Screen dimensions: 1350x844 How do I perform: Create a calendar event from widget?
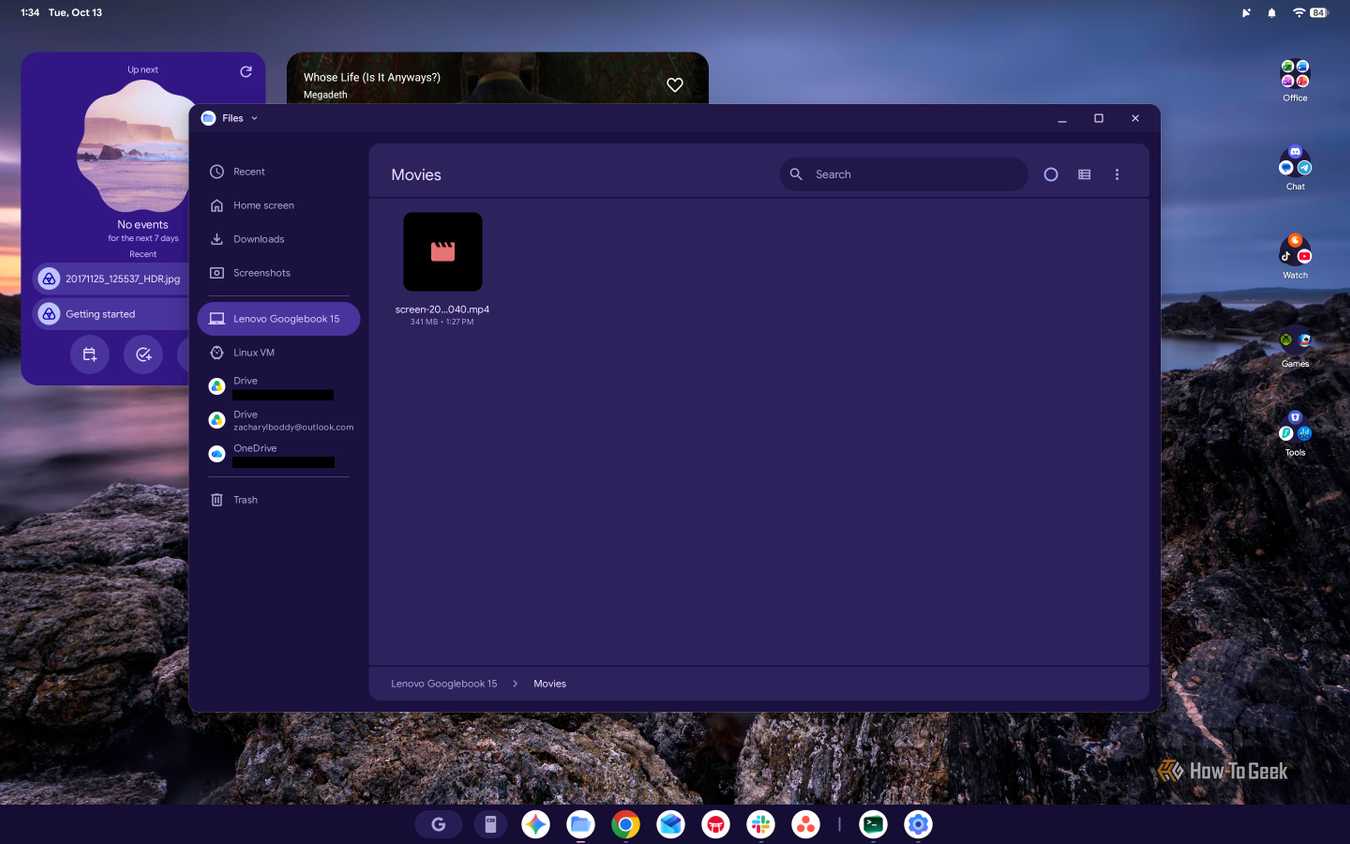click(x=90, y=355)
